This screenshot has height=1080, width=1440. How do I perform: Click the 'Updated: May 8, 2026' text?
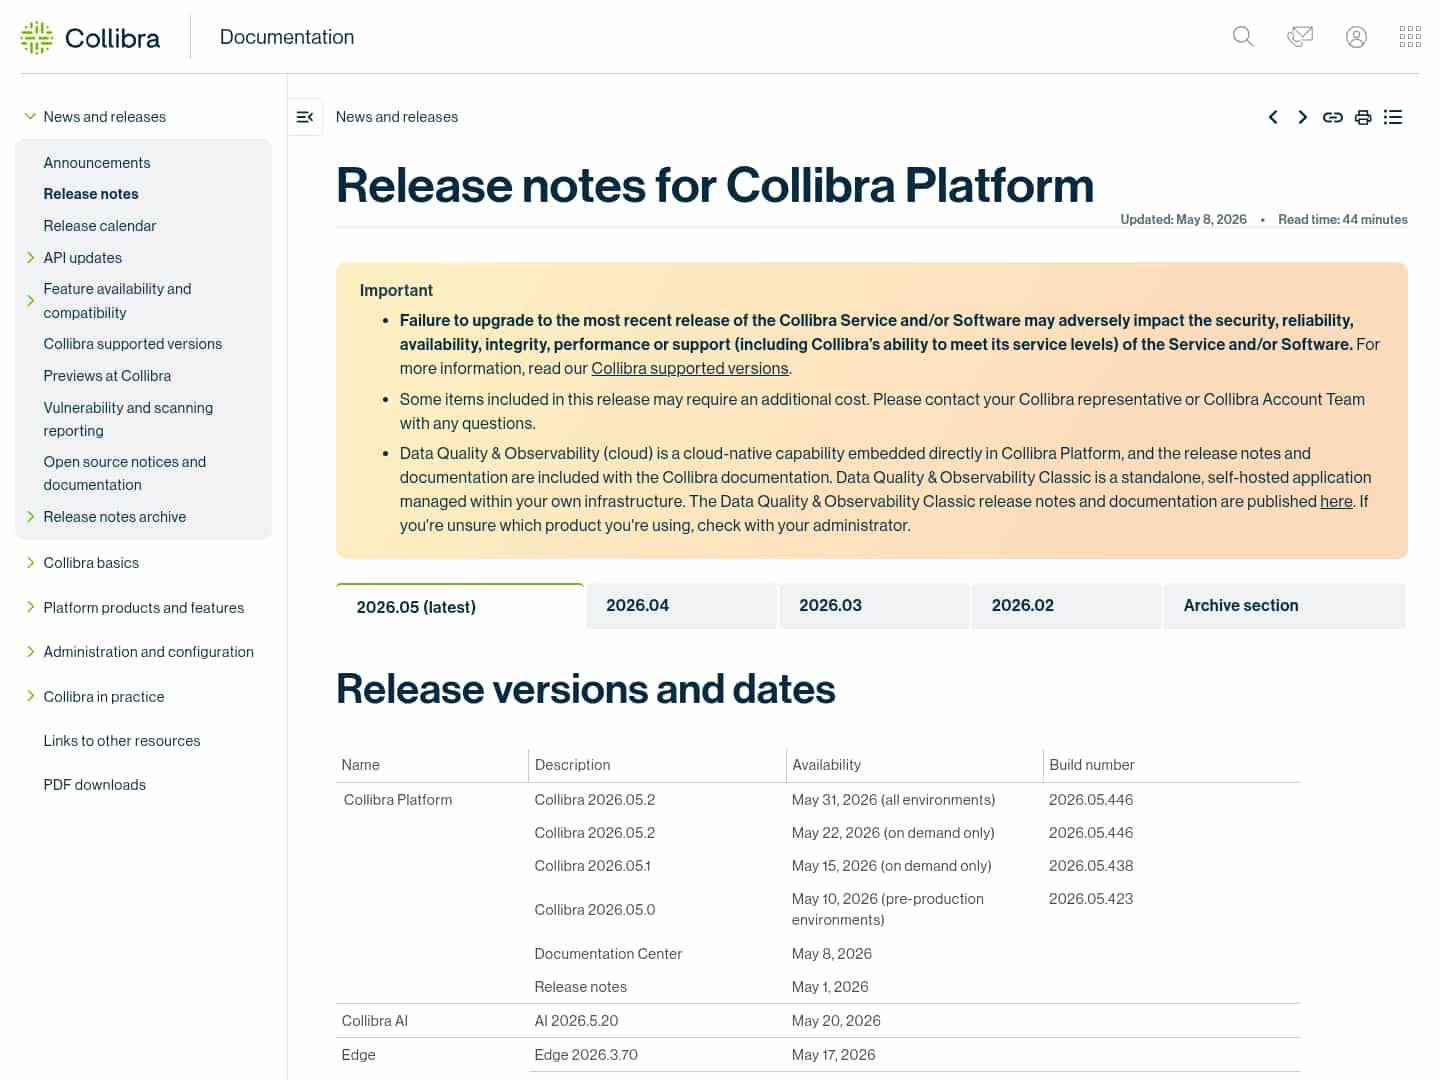(x=1184, y=219)
